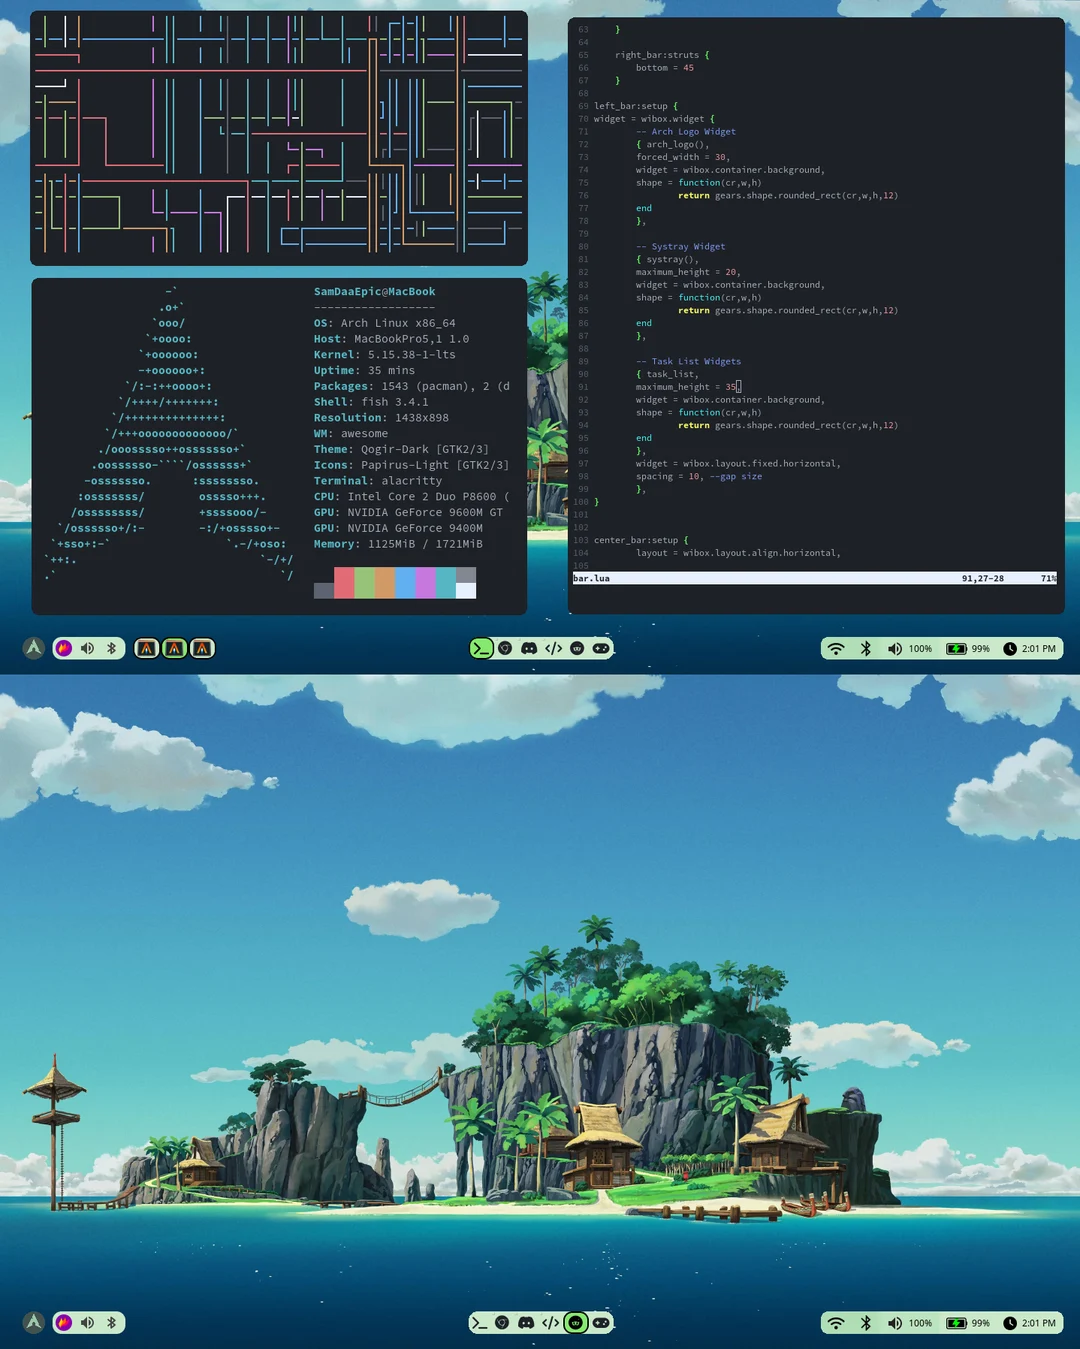Viewport: 1080px width, 1349px height.
Task: Open the Arch launcher in the taskbar
Action: tap(33, 648)
